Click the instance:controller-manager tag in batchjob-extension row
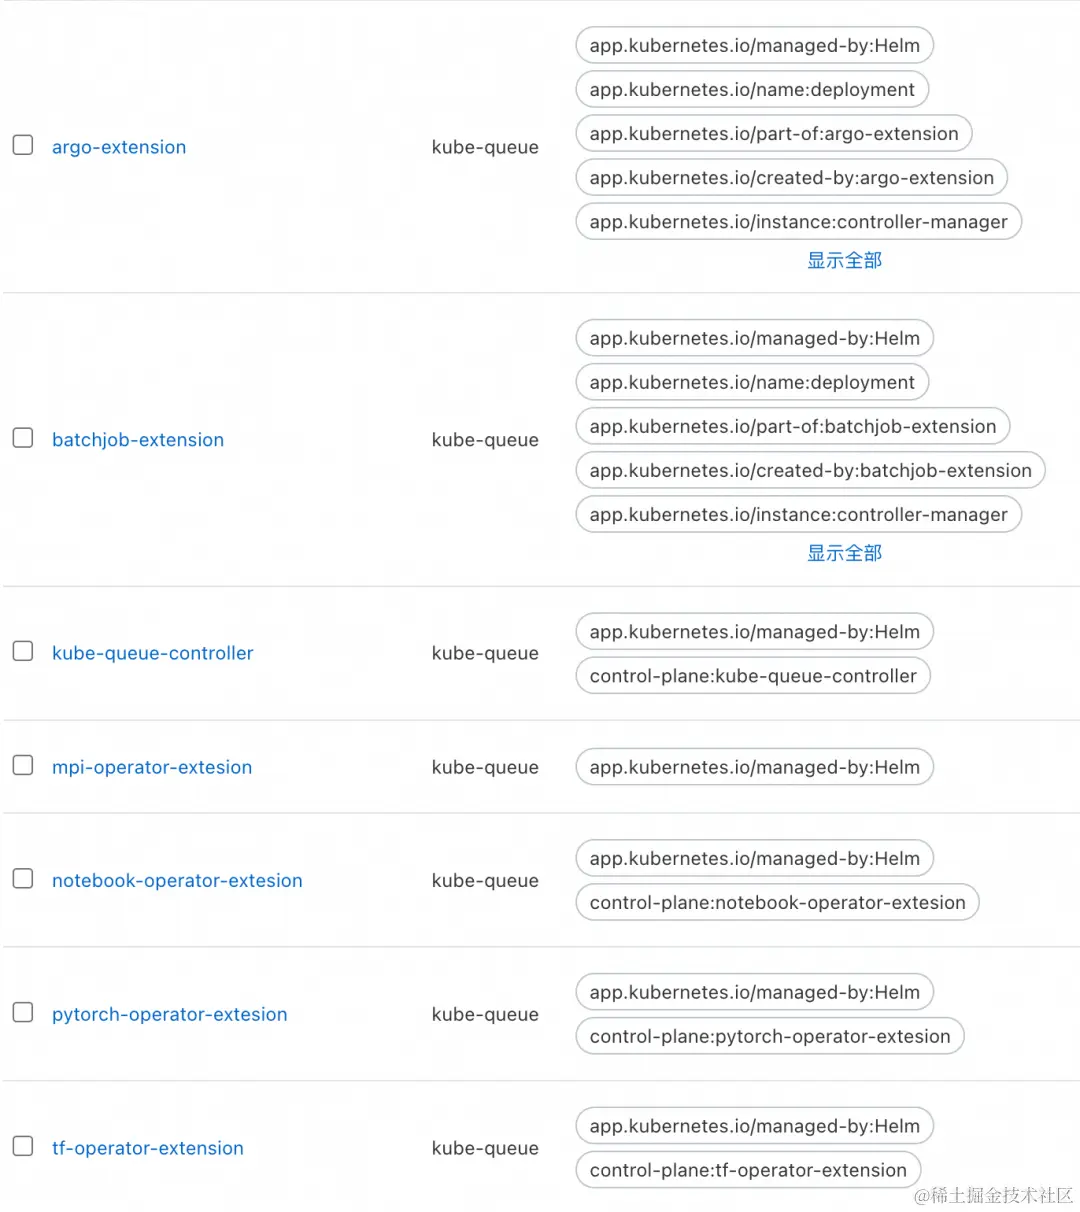The height and width of the screenshot is (1212, 1080). click(799, 514)
